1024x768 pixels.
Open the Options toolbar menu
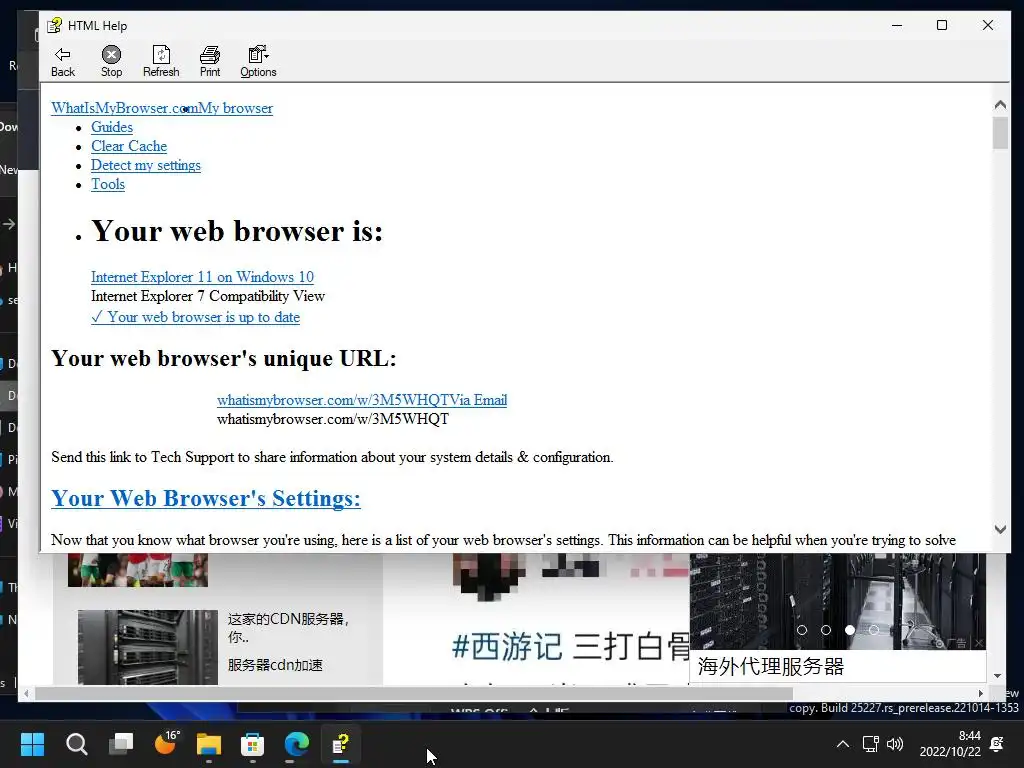(258, 62)
